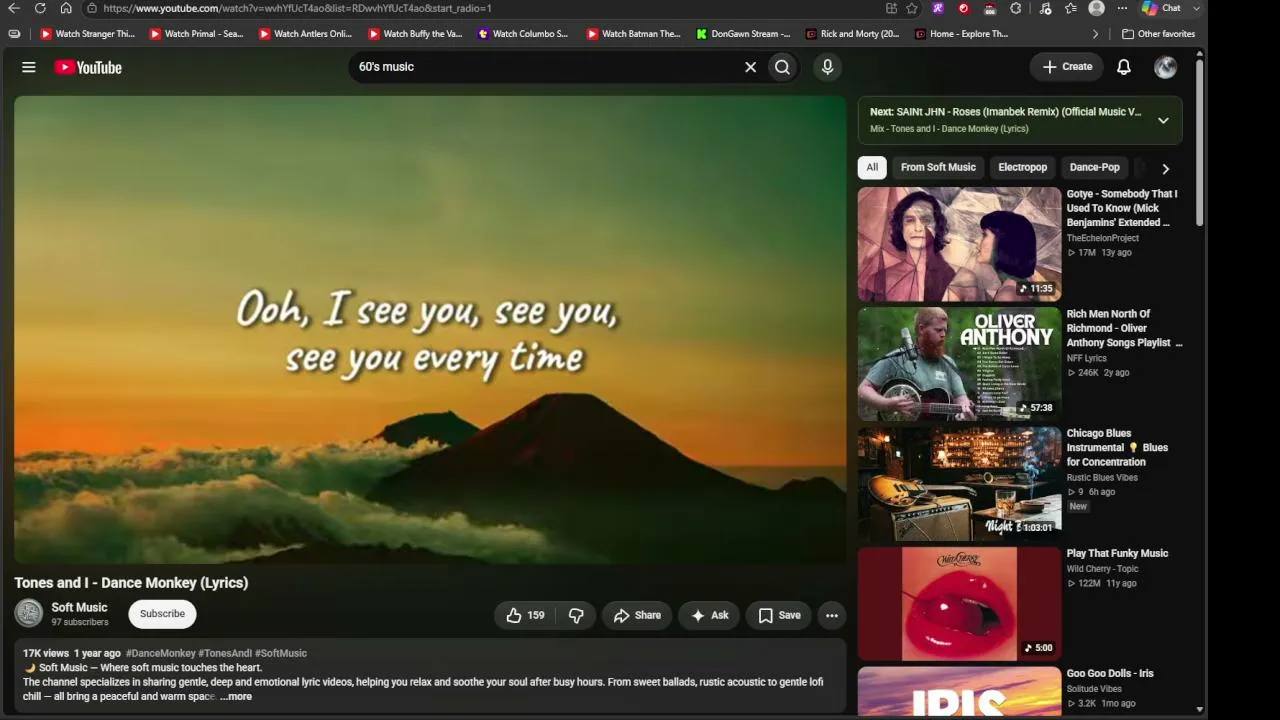Open Copilot Chat
The height and width of the screenshot is (720, 1280).
coord(1161,8)
